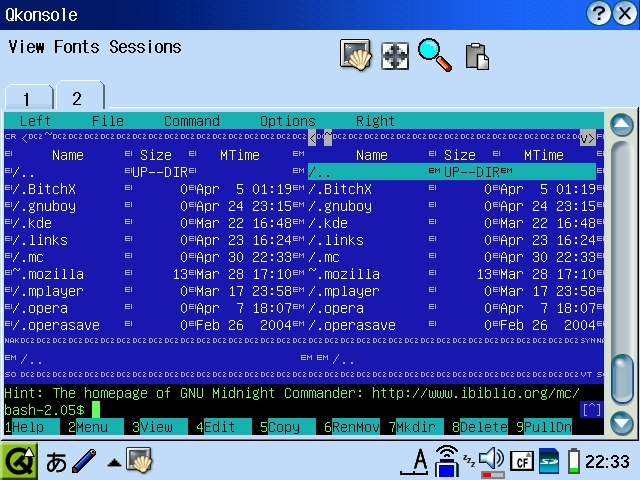Viewport: 640px width, 480px height.
Task: Open the Fonts menu
Action: pyautogui.click(x=77, y=47)
